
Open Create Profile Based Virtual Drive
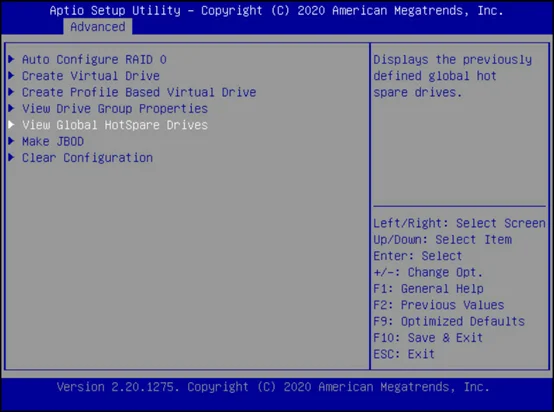click(139, 92)
